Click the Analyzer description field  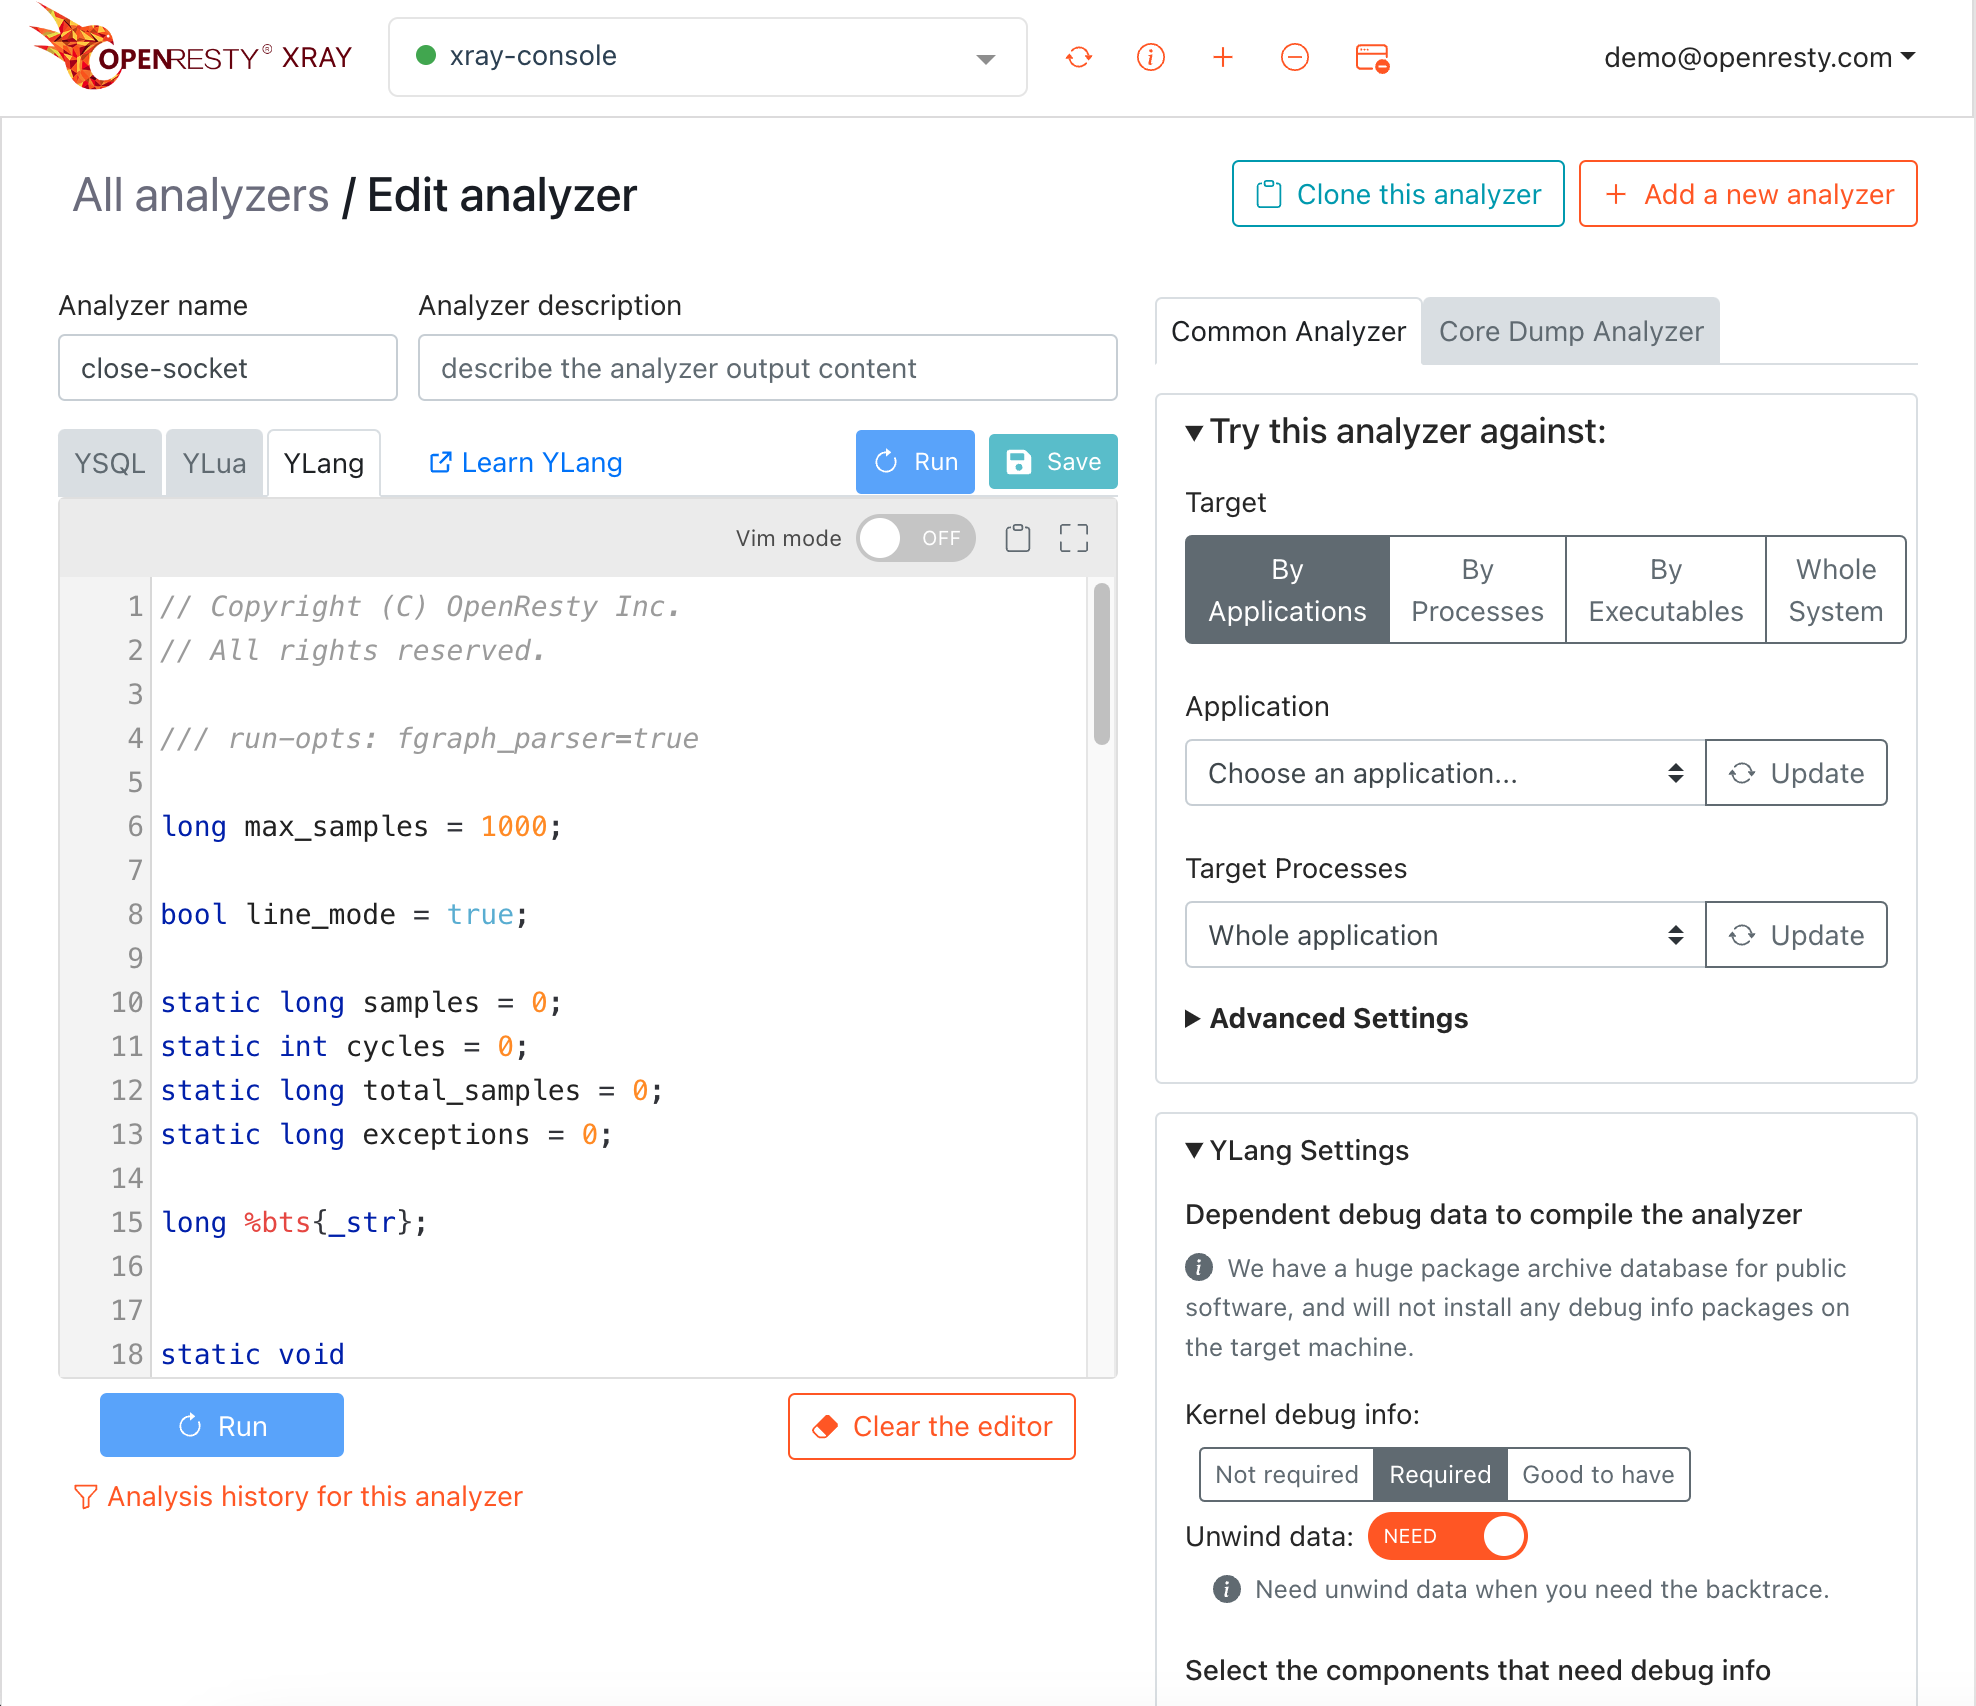click(768, 368)
